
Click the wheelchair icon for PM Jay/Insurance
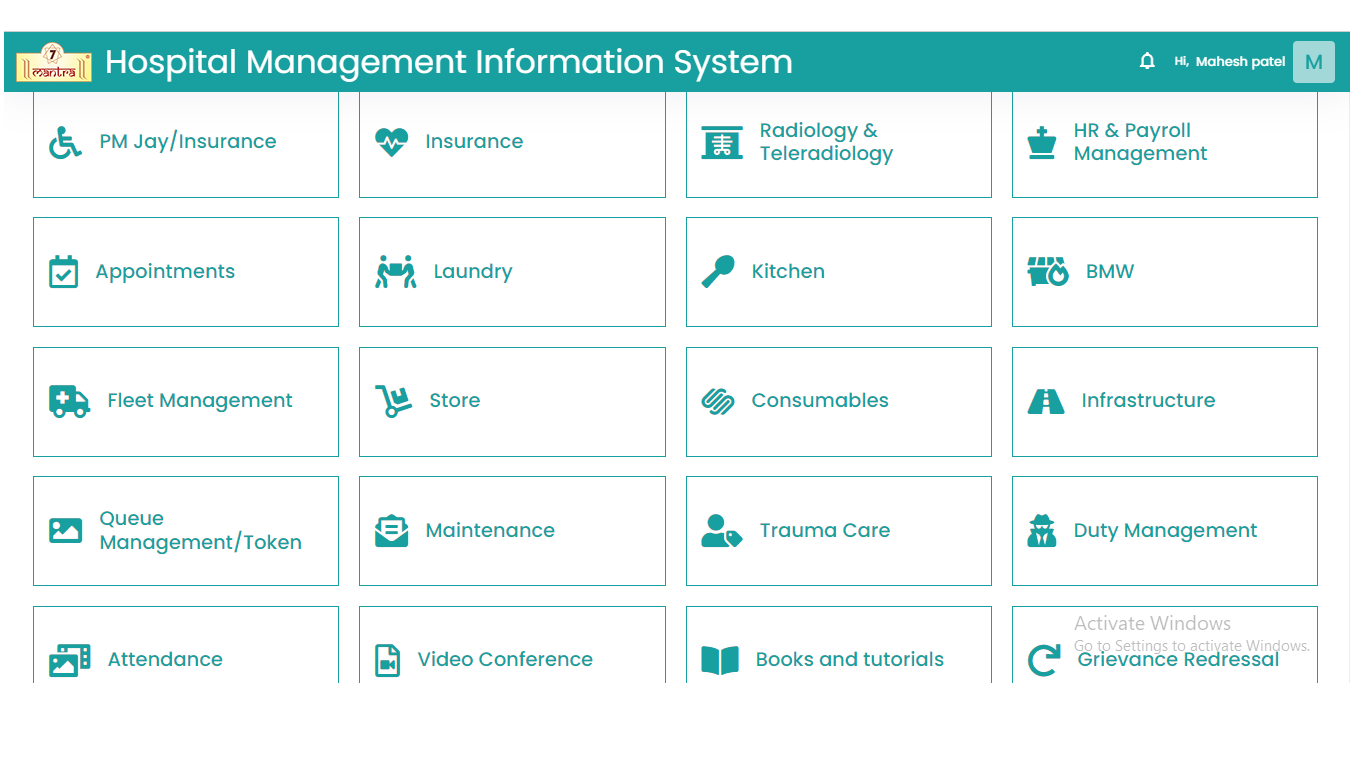[x=66, y=142]
